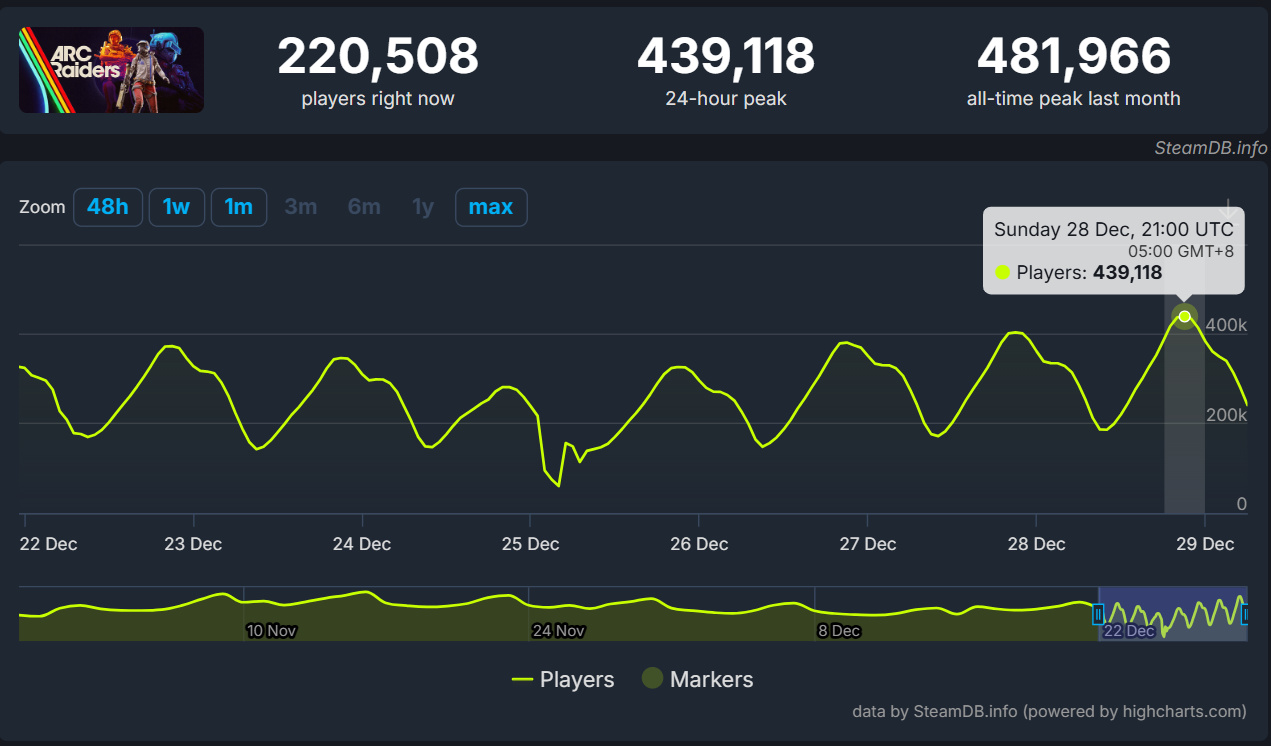Click the 220,508 players right now figure
The height and width of the screenshot is (746, 1271).
click(378, 56)
